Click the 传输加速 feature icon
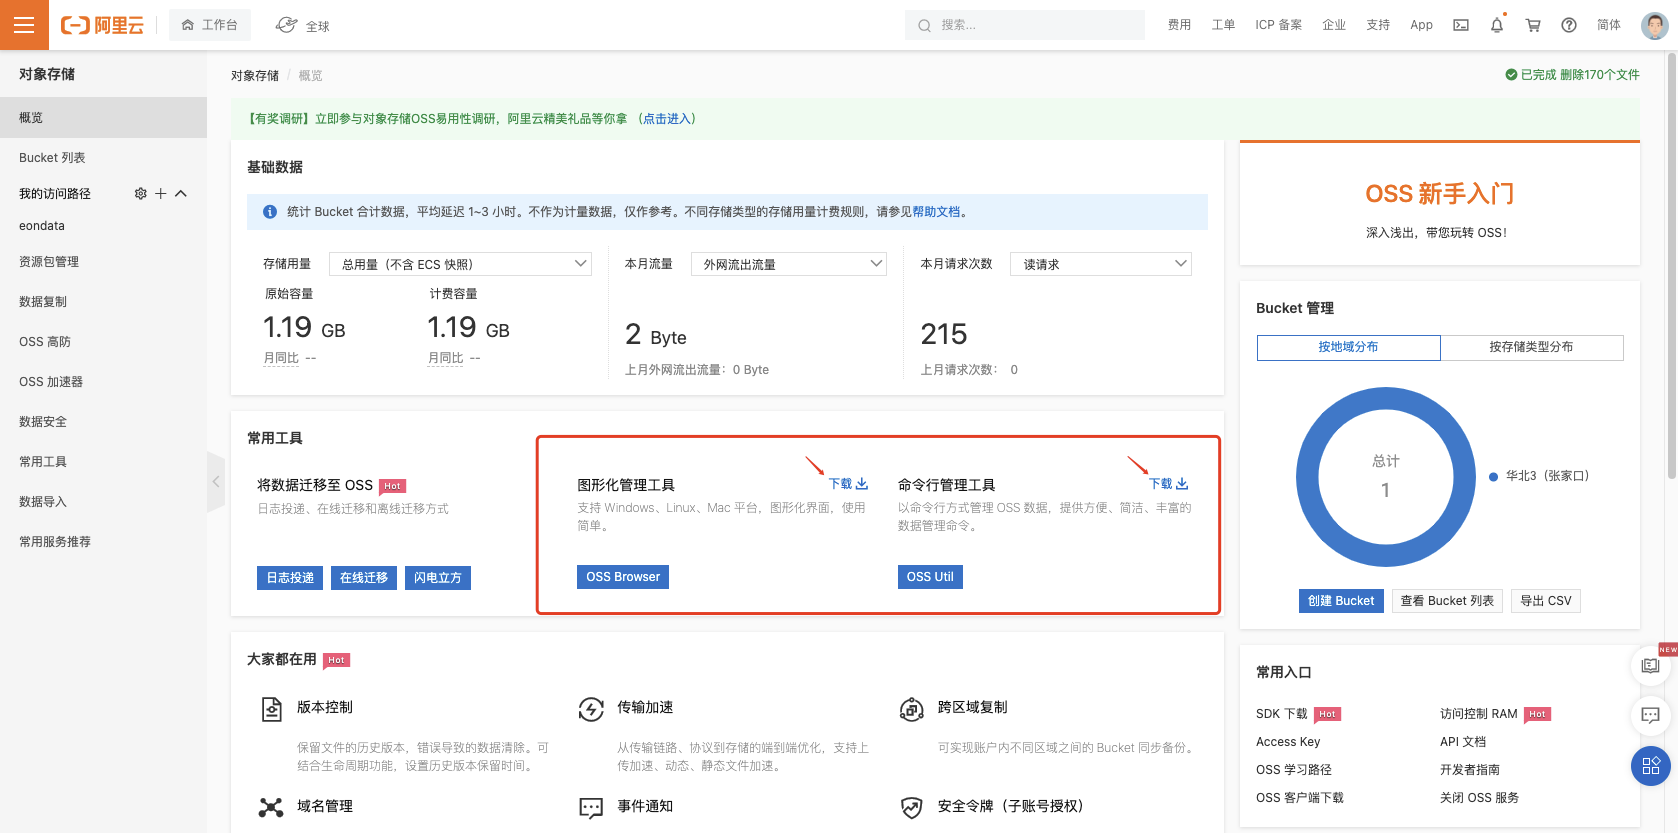The image size is (1678, 833). click(591, 709)
